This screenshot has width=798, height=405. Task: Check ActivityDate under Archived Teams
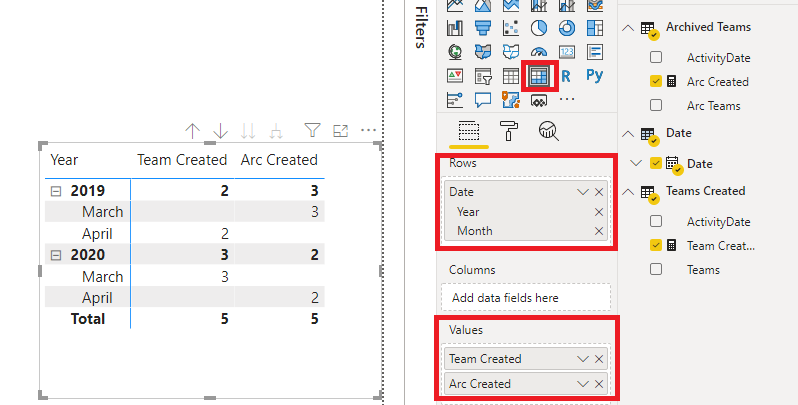tap(656, 57)
